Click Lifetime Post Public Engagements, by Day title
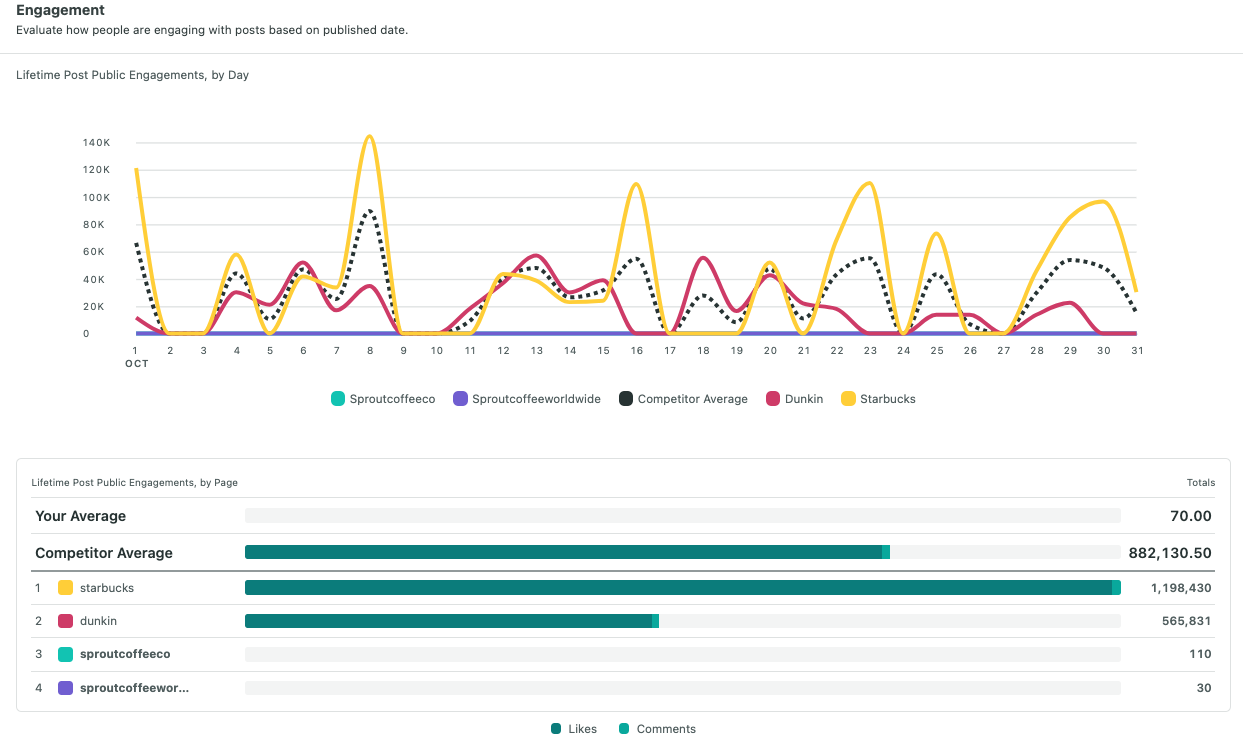1243x750 pixels. (132, 75)
